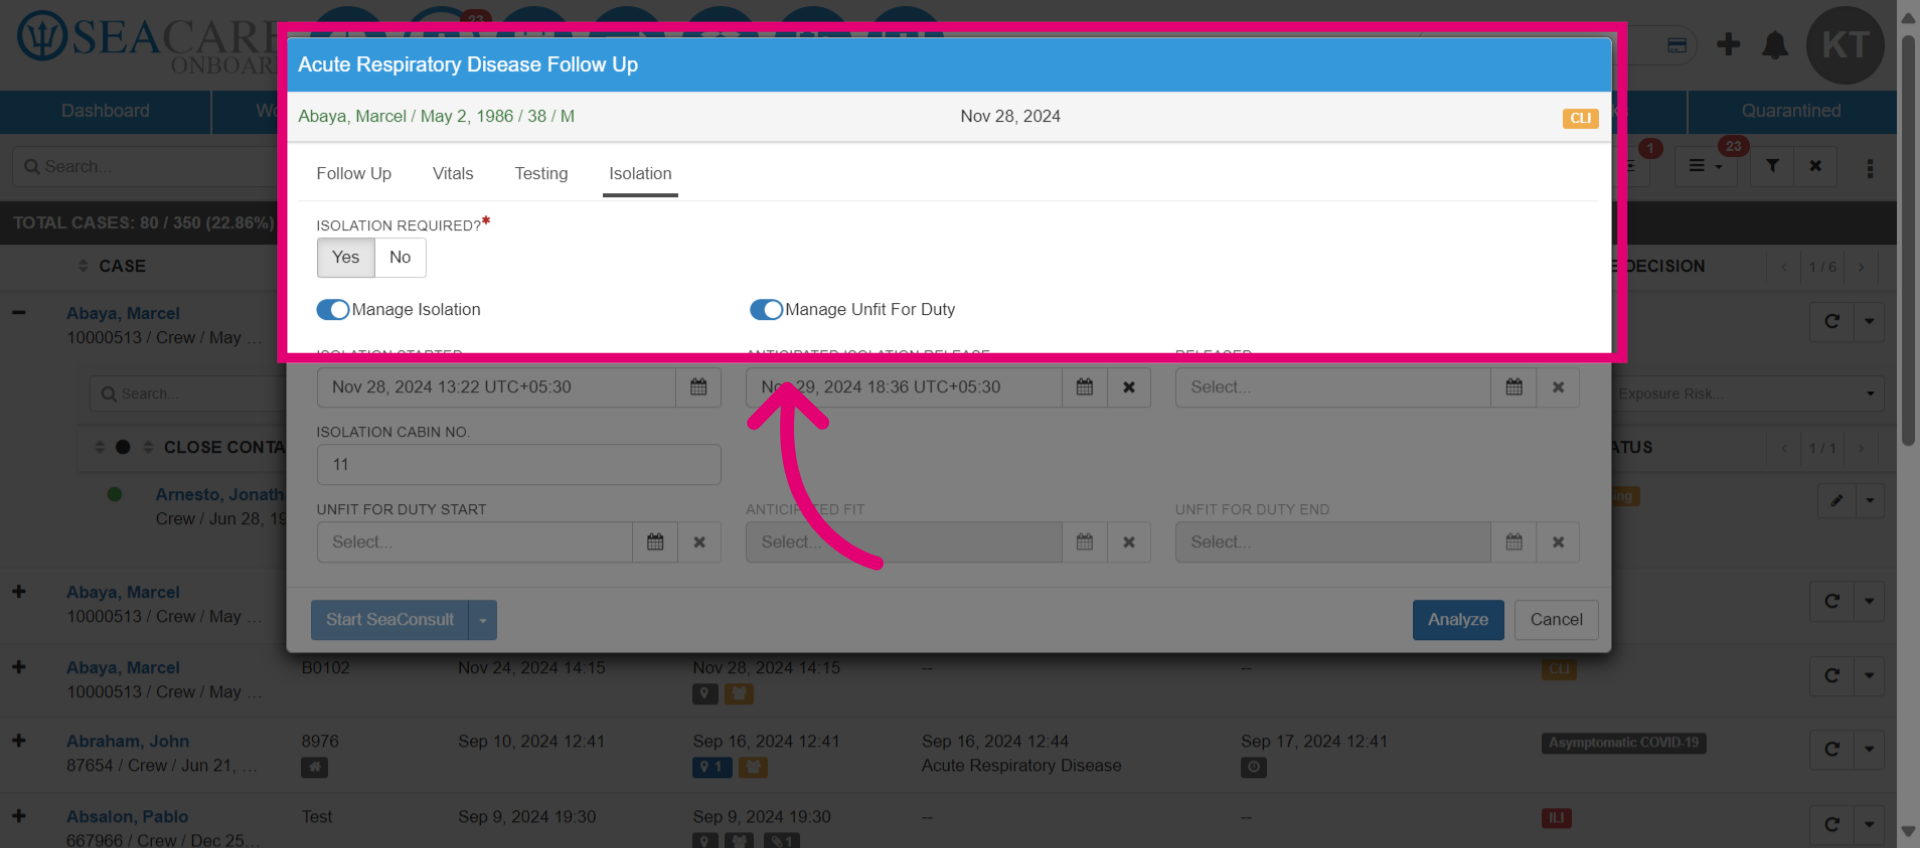Click the Start SeaConsult button
This screenshot has height=848, width=1920.
coord(390,620)
